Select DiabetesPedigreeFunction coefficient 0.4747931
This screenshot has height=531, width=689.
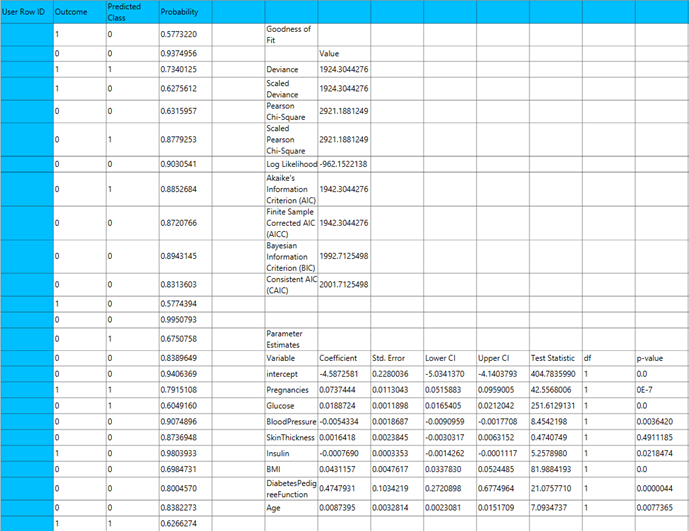pyautogui.click(x=344, y=488)
